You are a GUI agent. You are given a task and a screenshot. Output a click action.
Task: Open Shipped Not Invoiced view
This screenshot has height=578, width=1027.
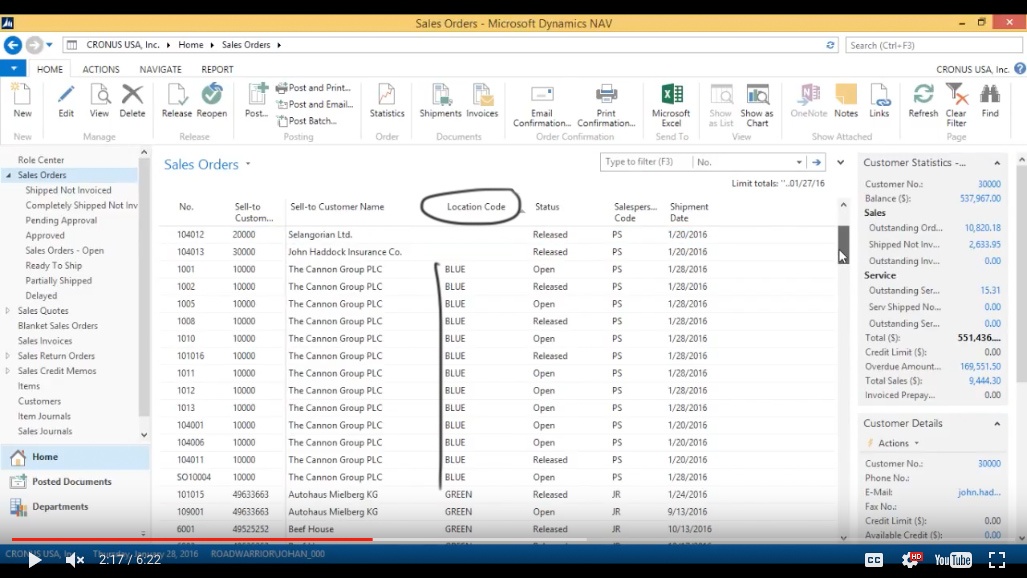coord(68,190)
